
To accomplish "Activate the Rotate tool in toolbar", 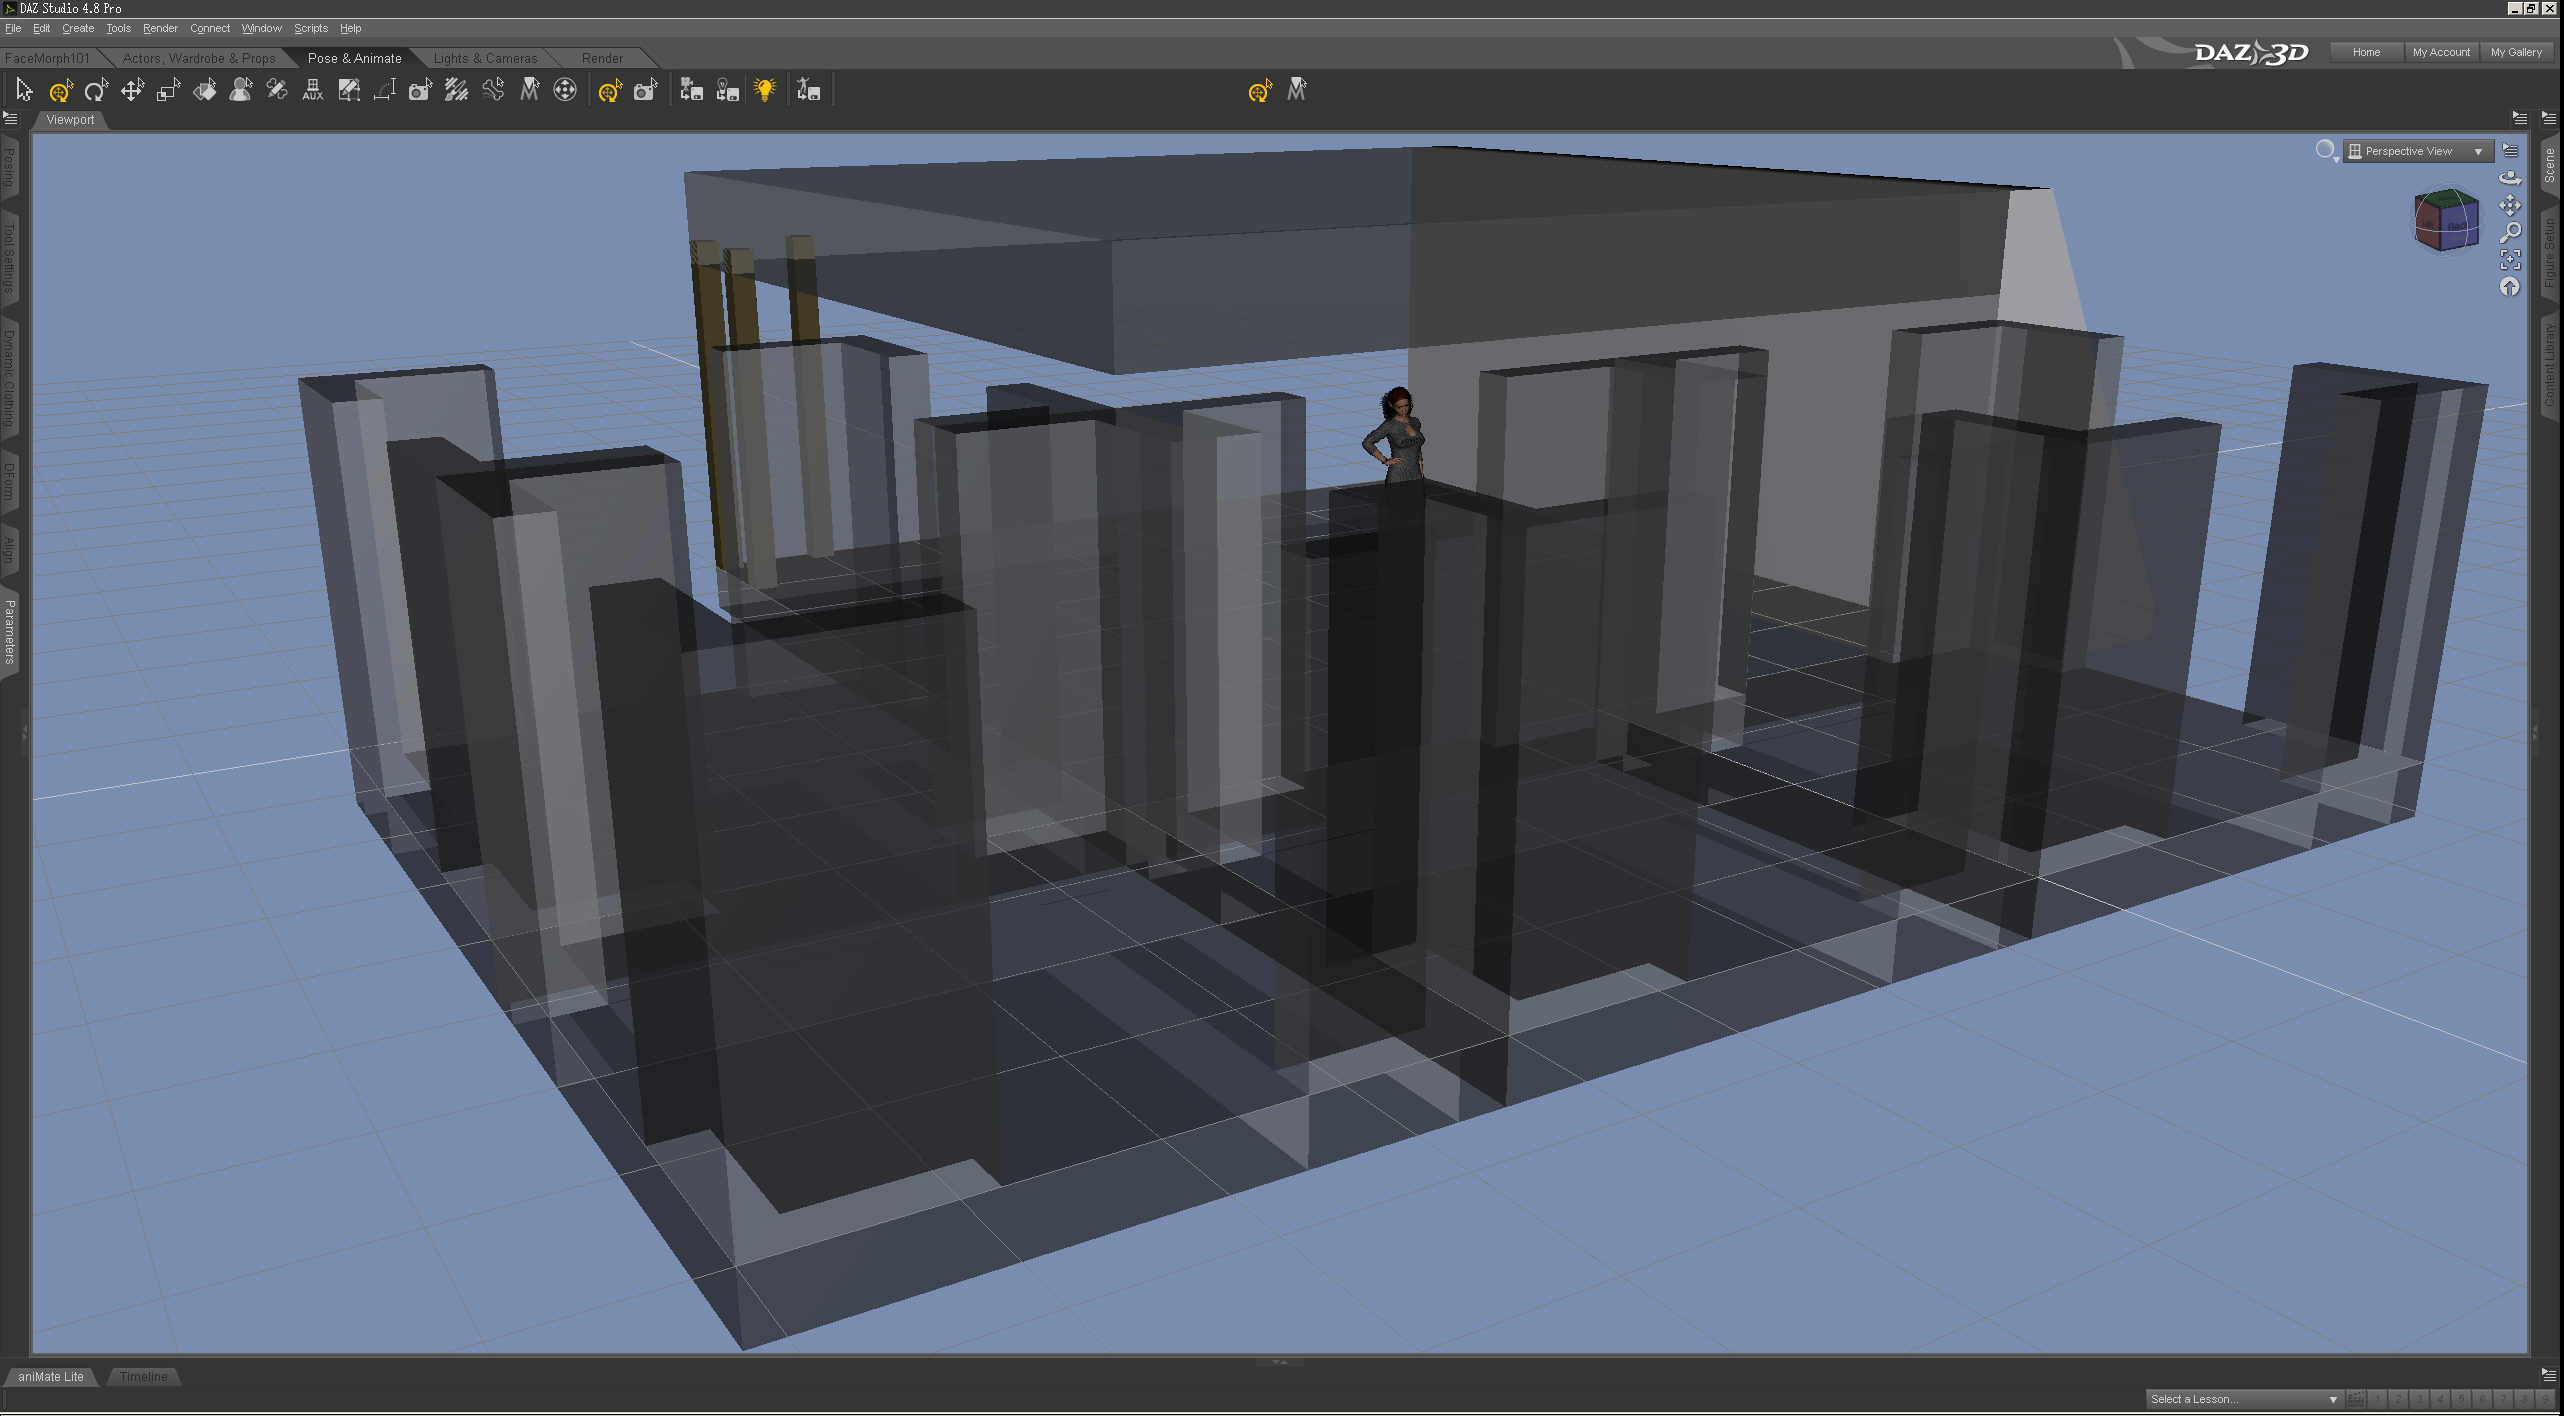I will coord(96,91).
